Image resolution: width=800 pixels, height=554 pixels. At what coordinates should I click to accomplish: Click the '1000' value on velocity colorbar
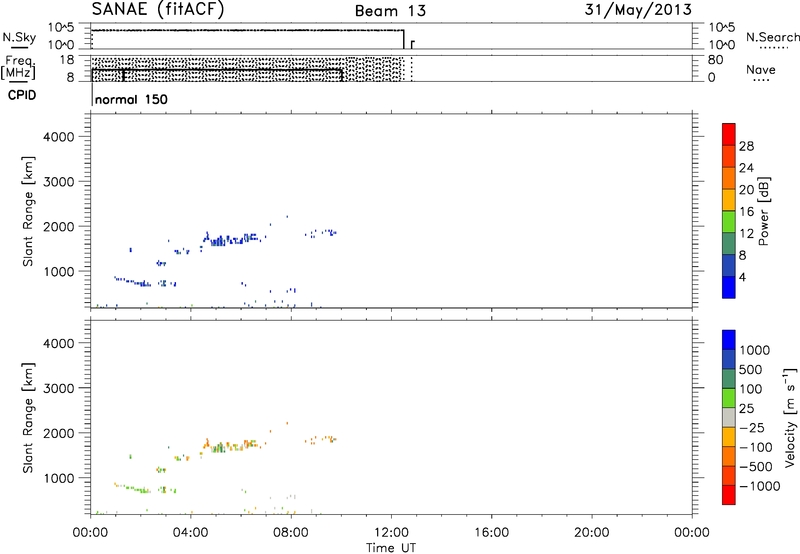pyautogui.click(x=755, y=350)
